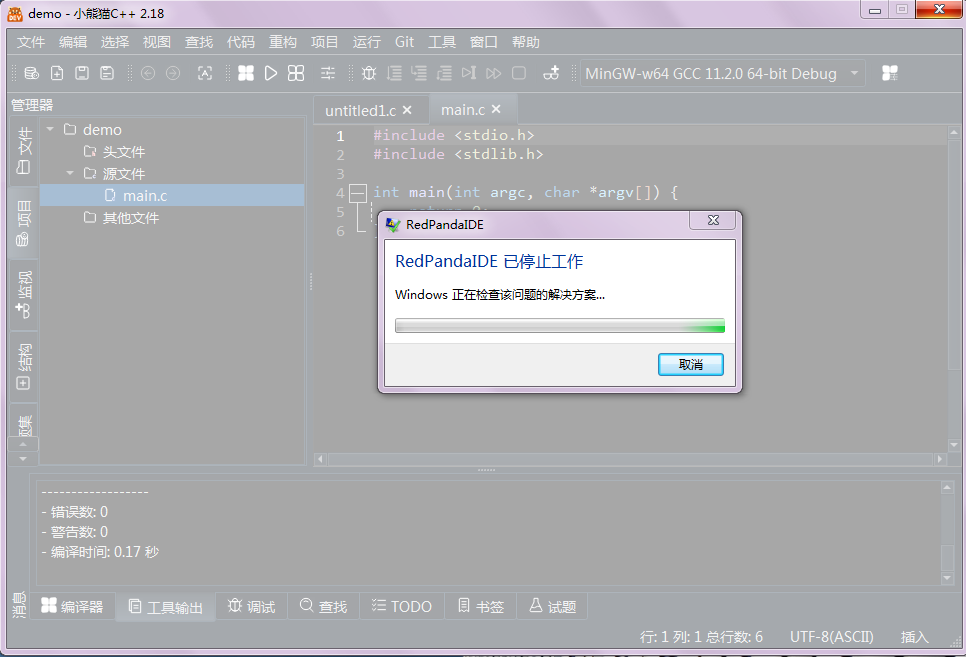The width and height of the screenshot is (966, 657).
Task: Close the untitled1.c editor tab
Action: click(407, 110)
